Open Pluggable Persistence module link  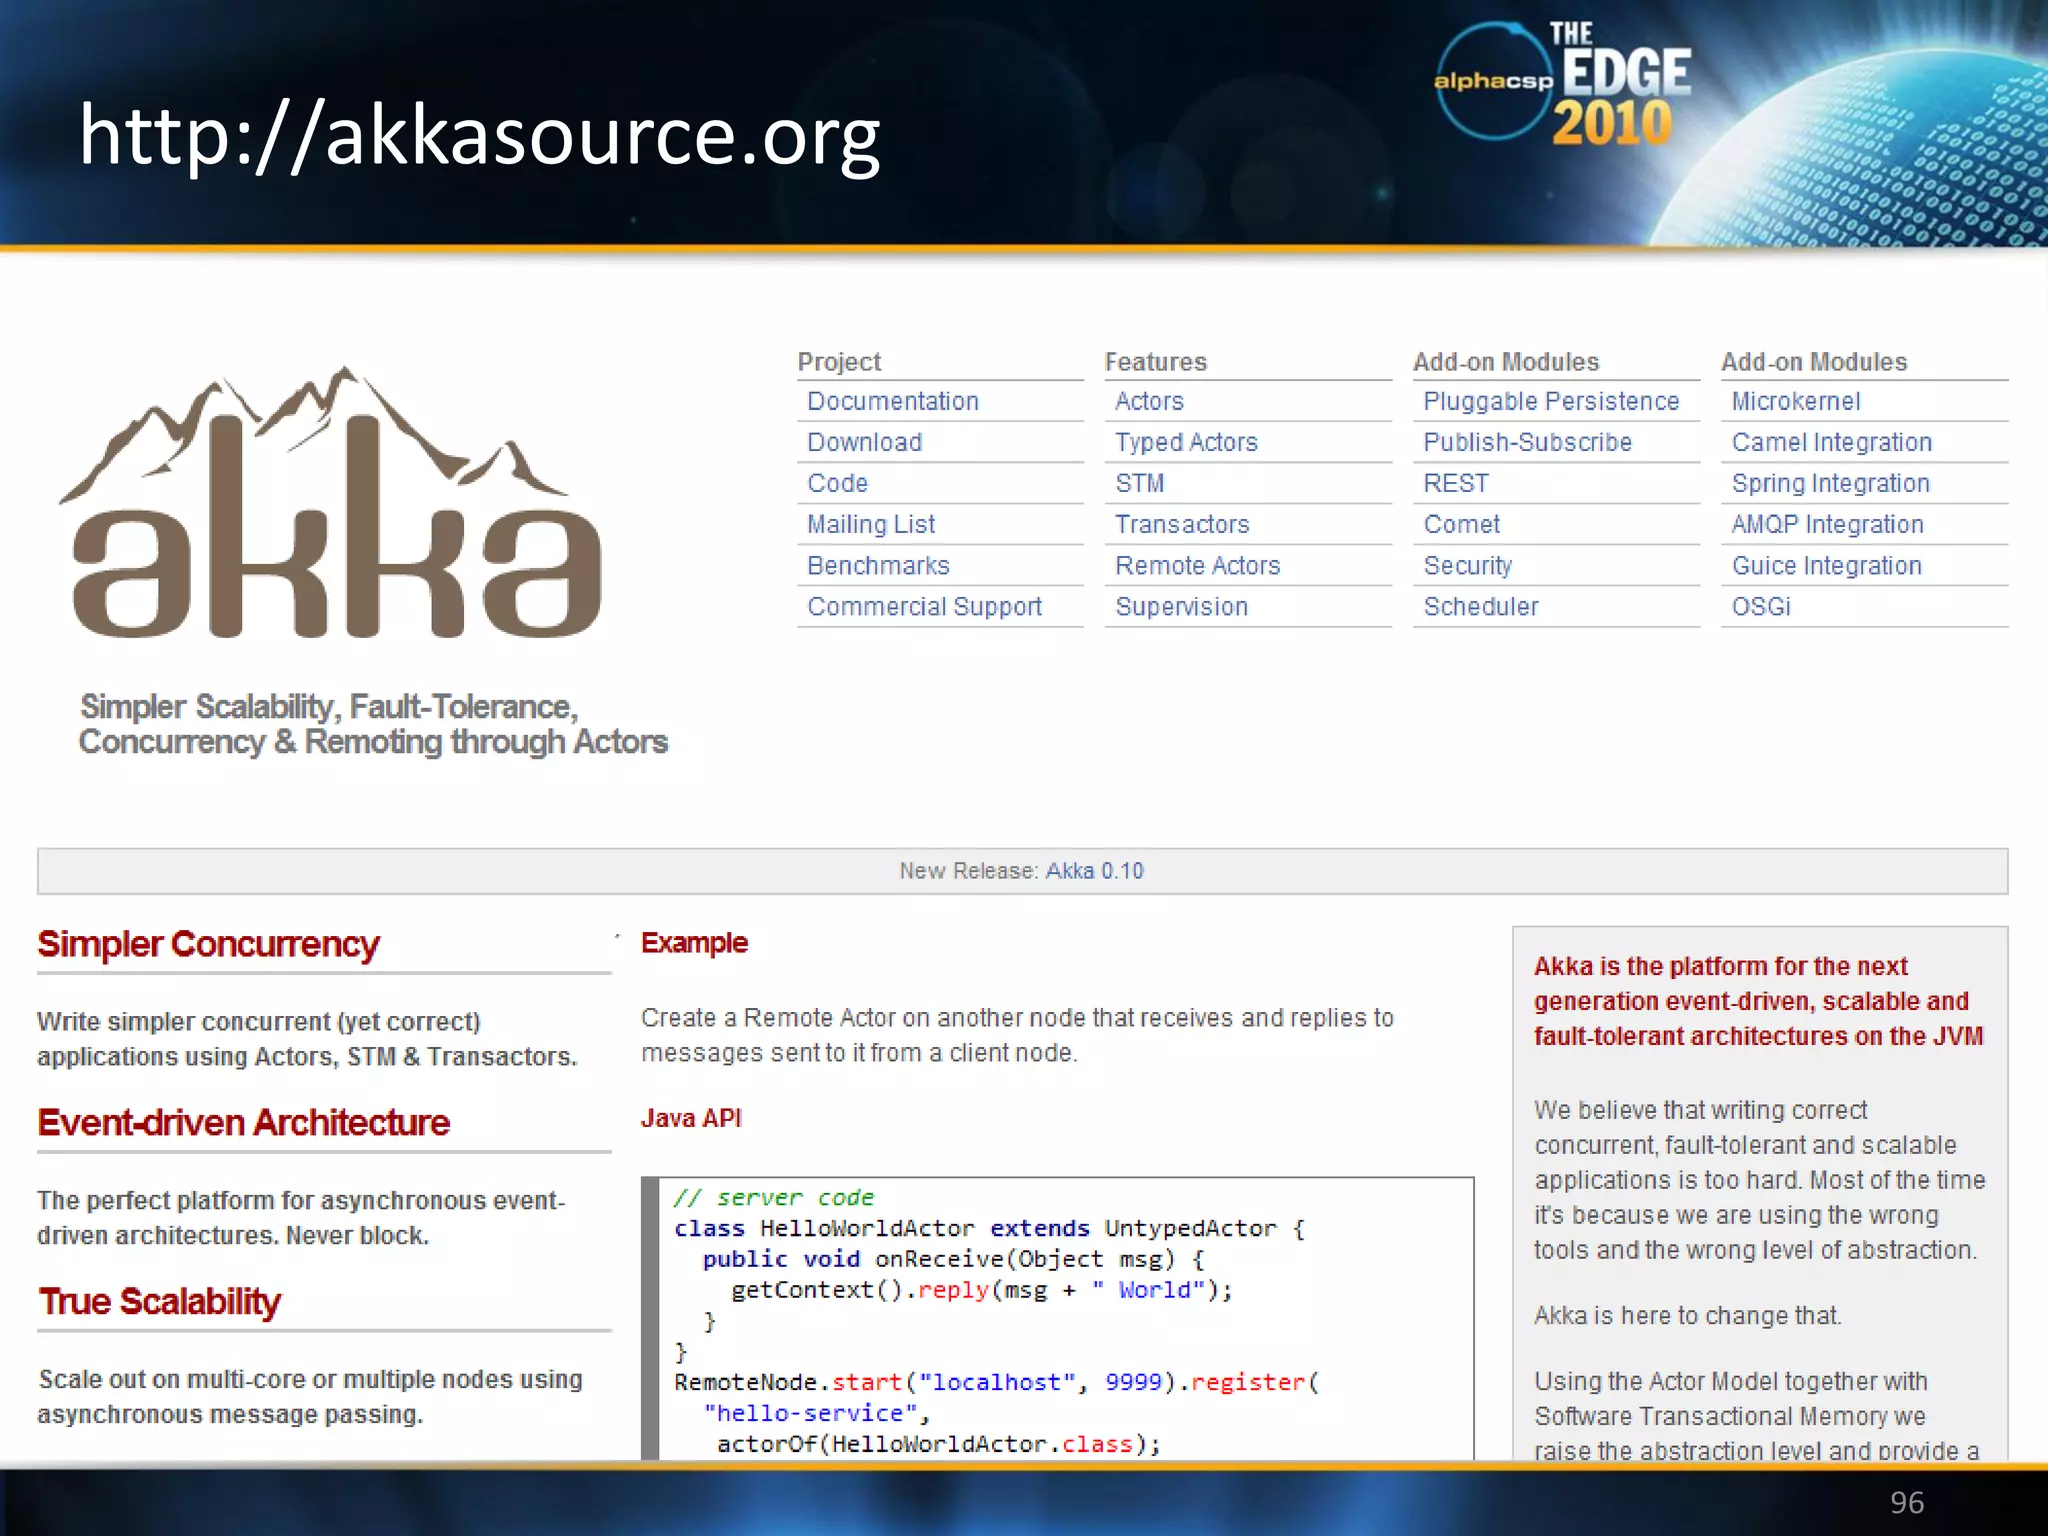point(1552,401)
